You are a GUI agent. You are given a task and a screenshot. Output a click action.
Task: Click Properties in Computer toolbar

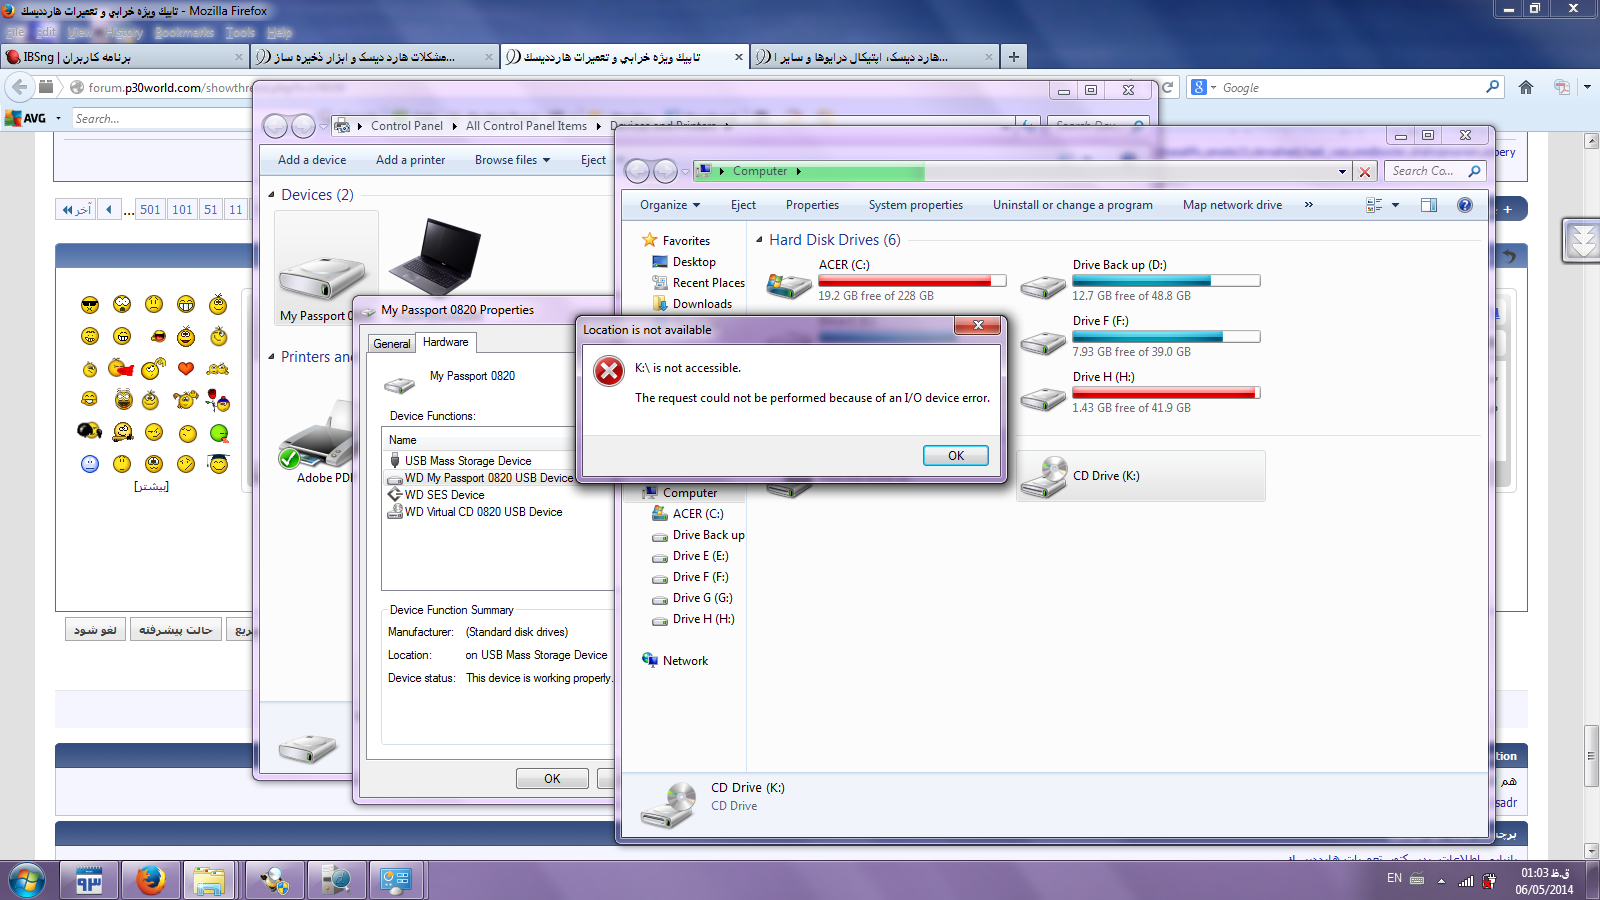point(812,205)
